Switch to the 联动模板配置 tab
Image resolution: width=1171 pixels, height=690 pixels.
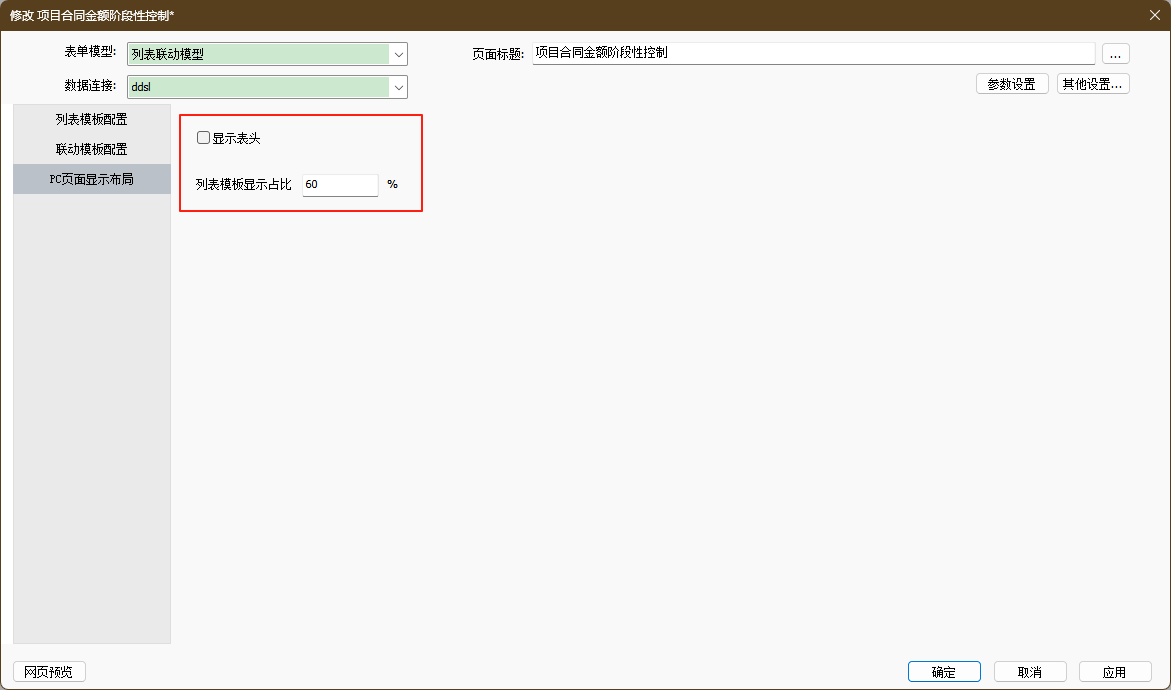[92, 149]
